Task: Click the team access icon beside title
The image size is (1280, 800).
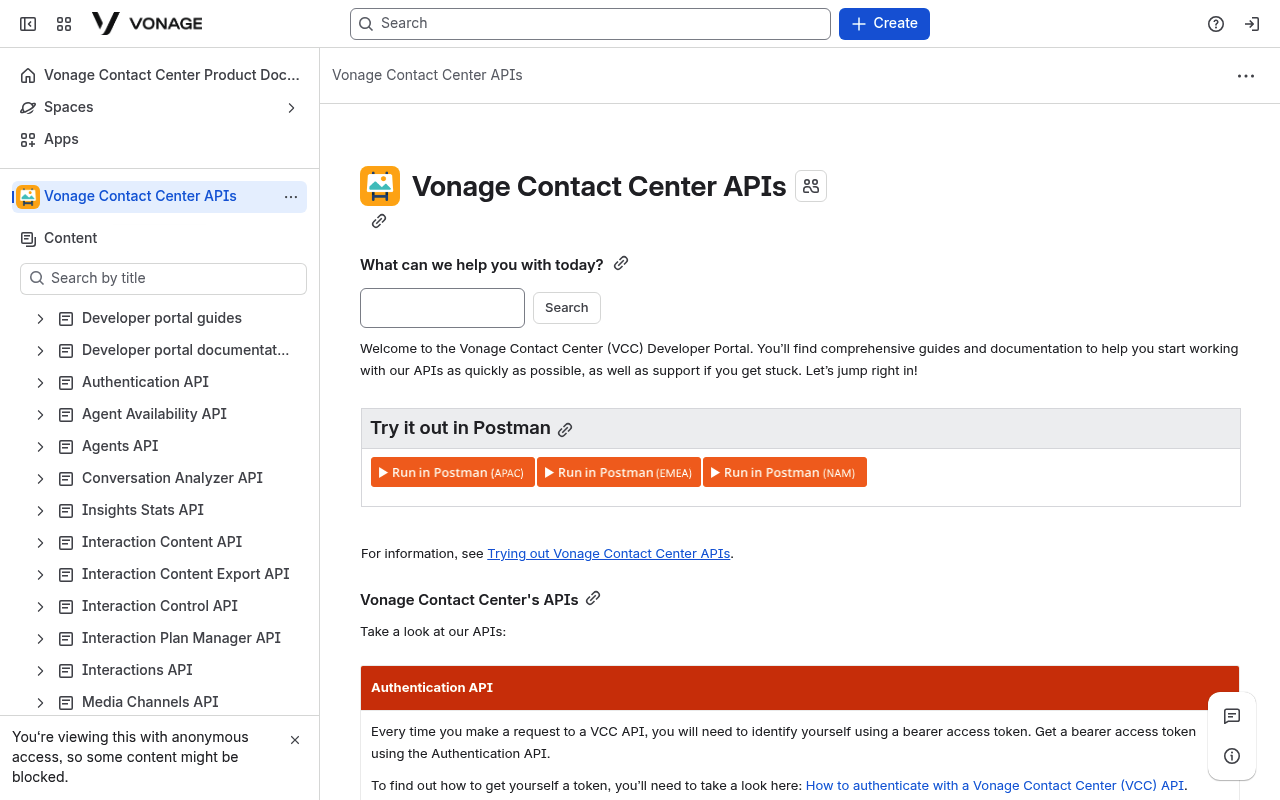Action: coord(811,186)
